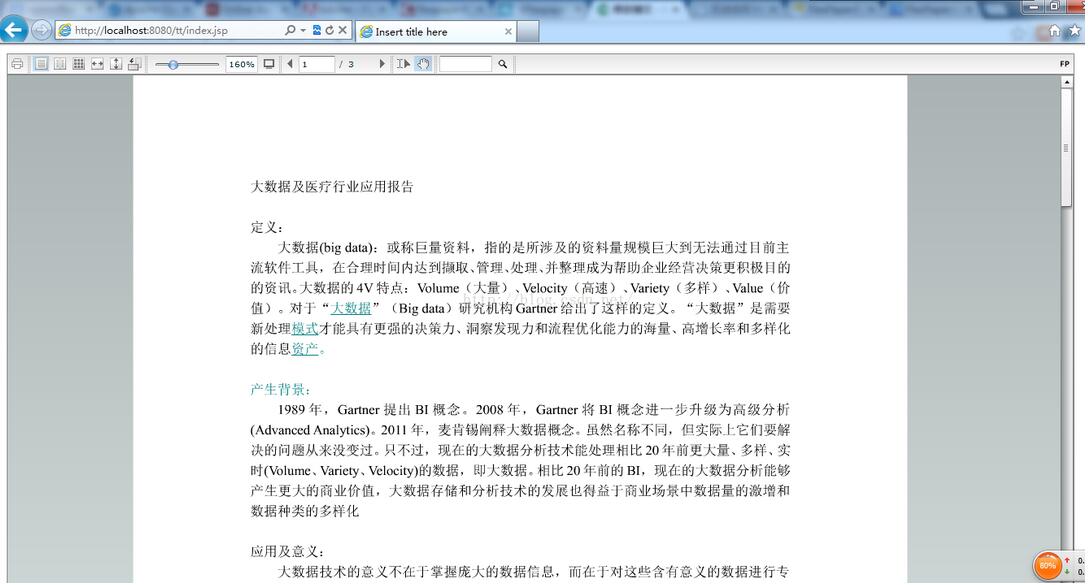Stop loading the page
The height and width of the screenshot is (585, 1088).
pos(342,30)
